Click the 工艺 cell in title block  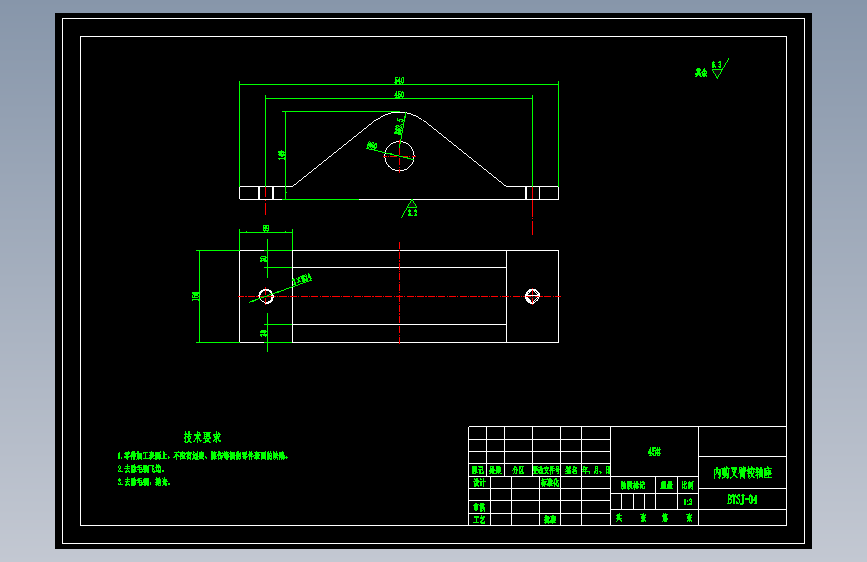[x=479, y=519]
